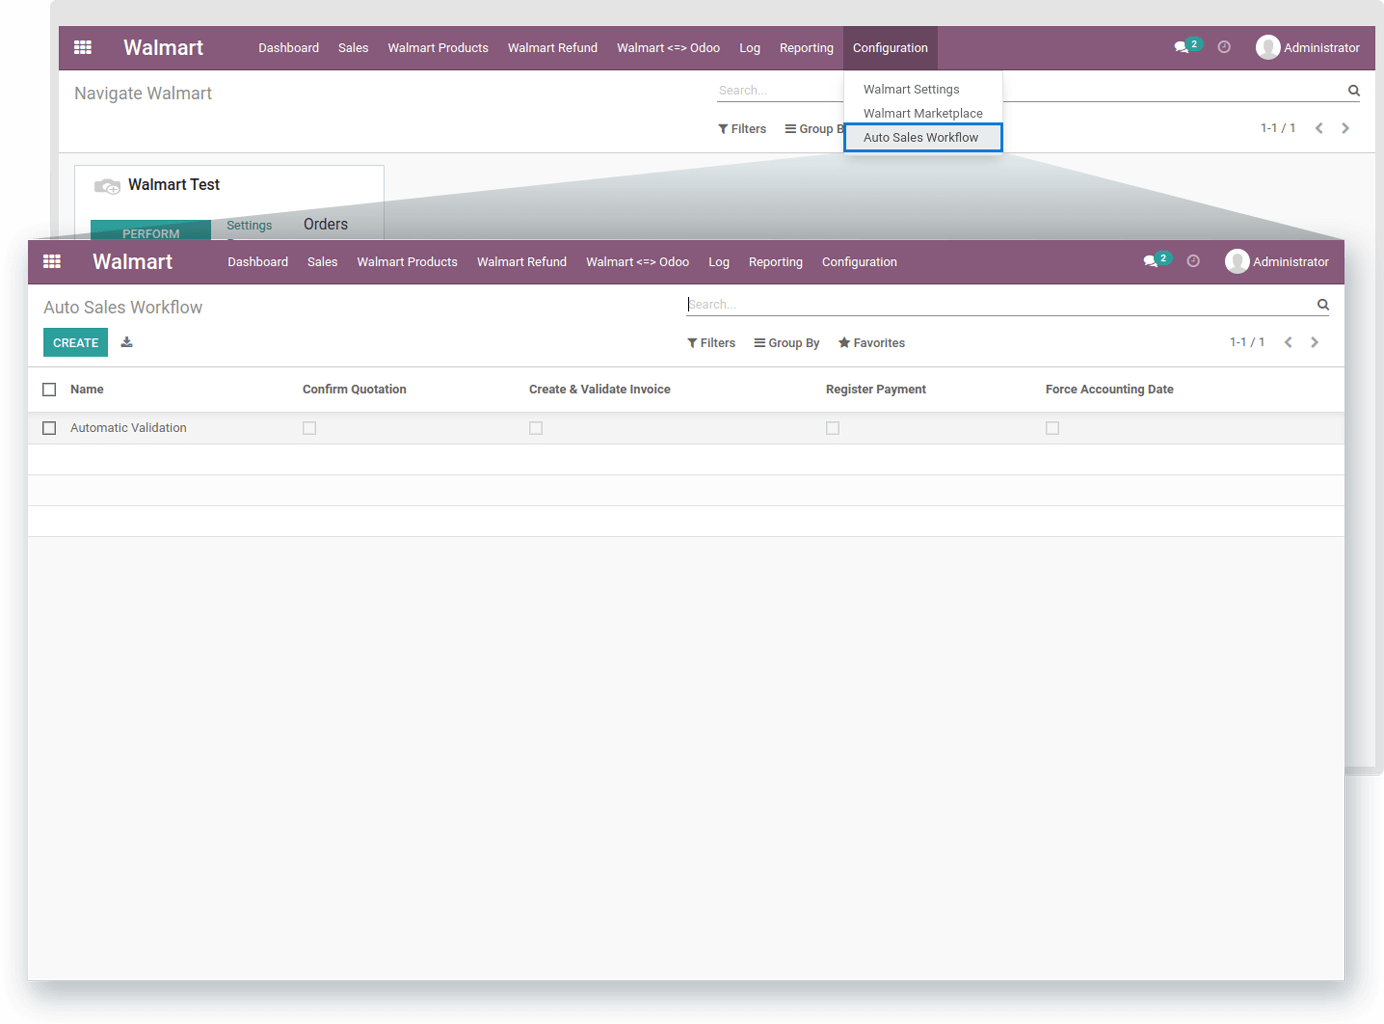Viewport: 1384px width, 1024px height.
Task: Toggle Force Accounting Date checkbox
Action: 1052,428
